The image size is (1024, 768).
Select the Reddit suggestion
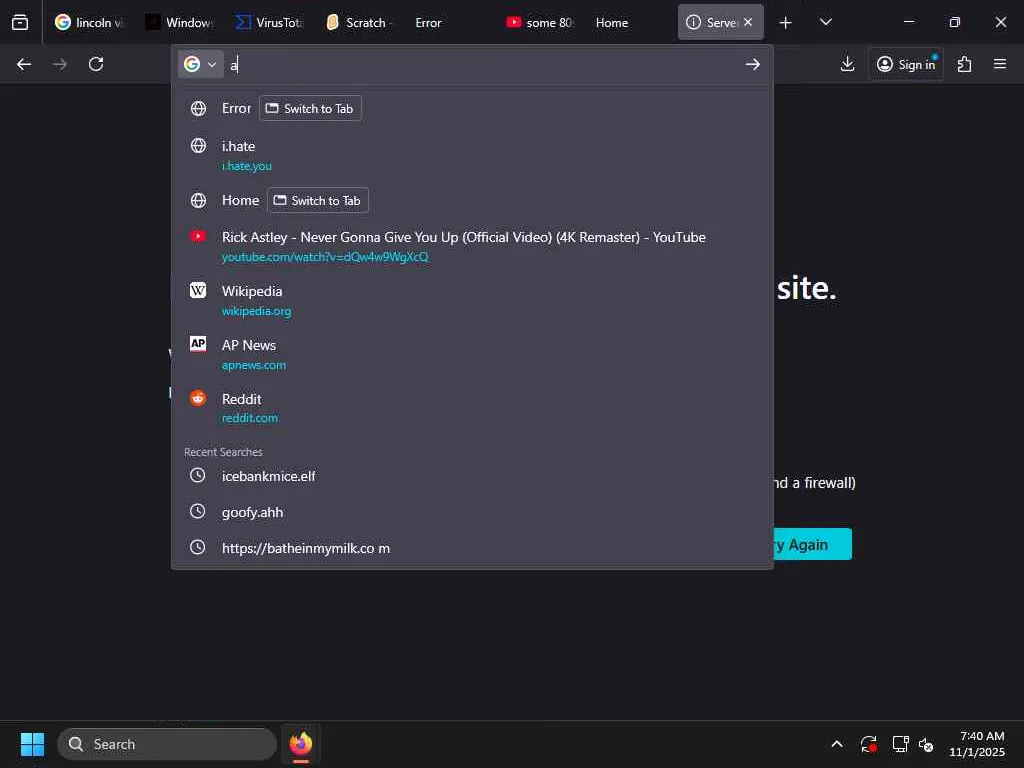pyautogui.click(x=472, y=408)
